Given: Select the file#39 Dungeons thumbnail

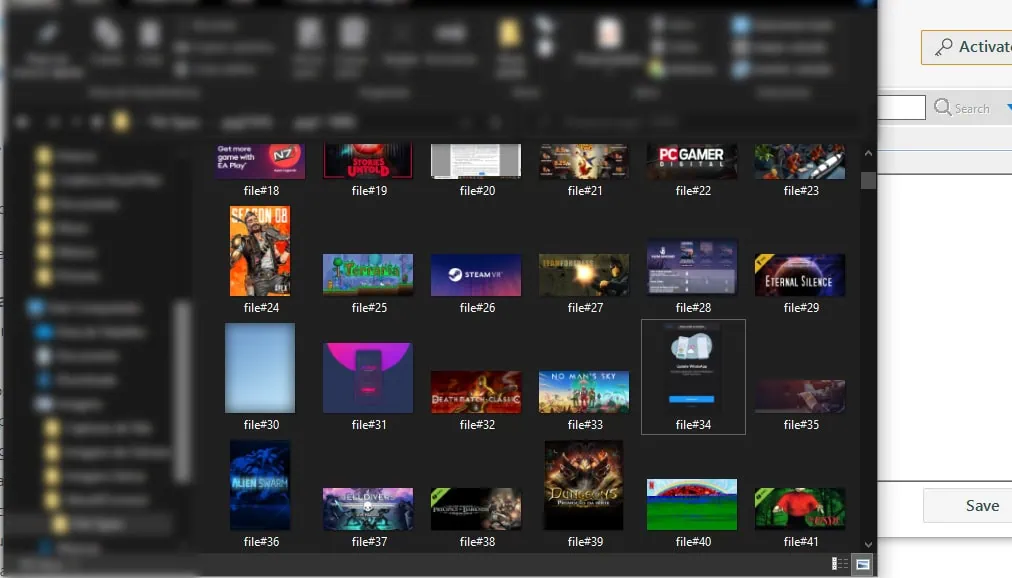Looking at the screenshot, I should (x=584, y=485).
